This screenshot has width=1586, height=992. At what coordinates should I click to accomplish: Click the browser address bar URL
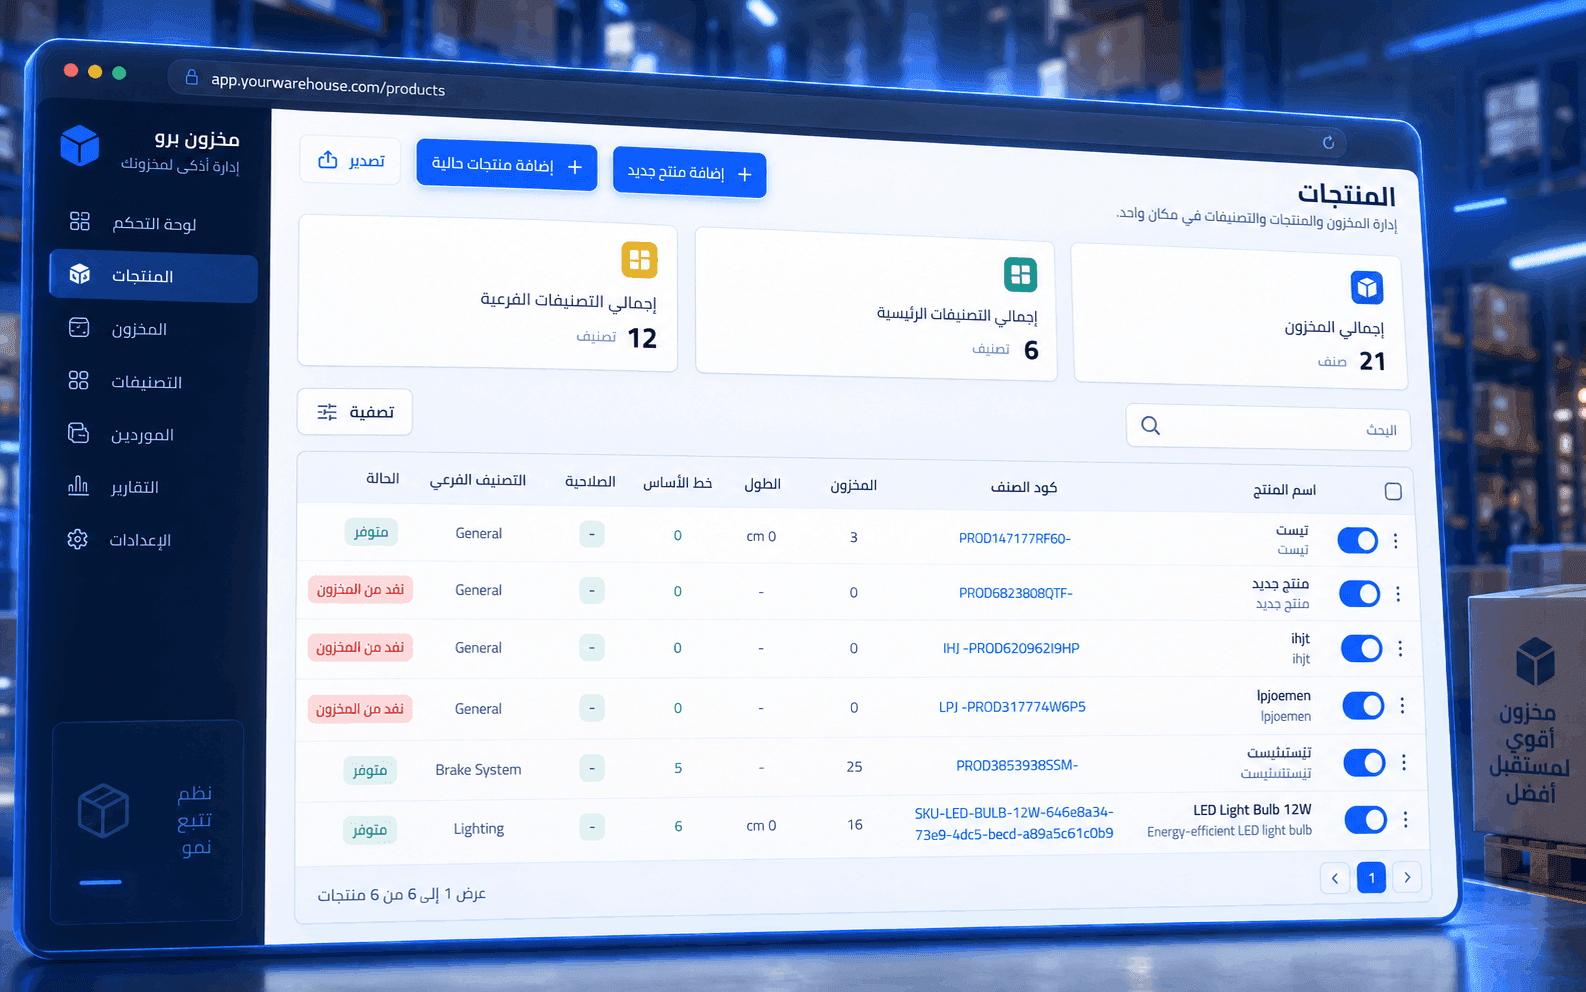coord(328,85)
